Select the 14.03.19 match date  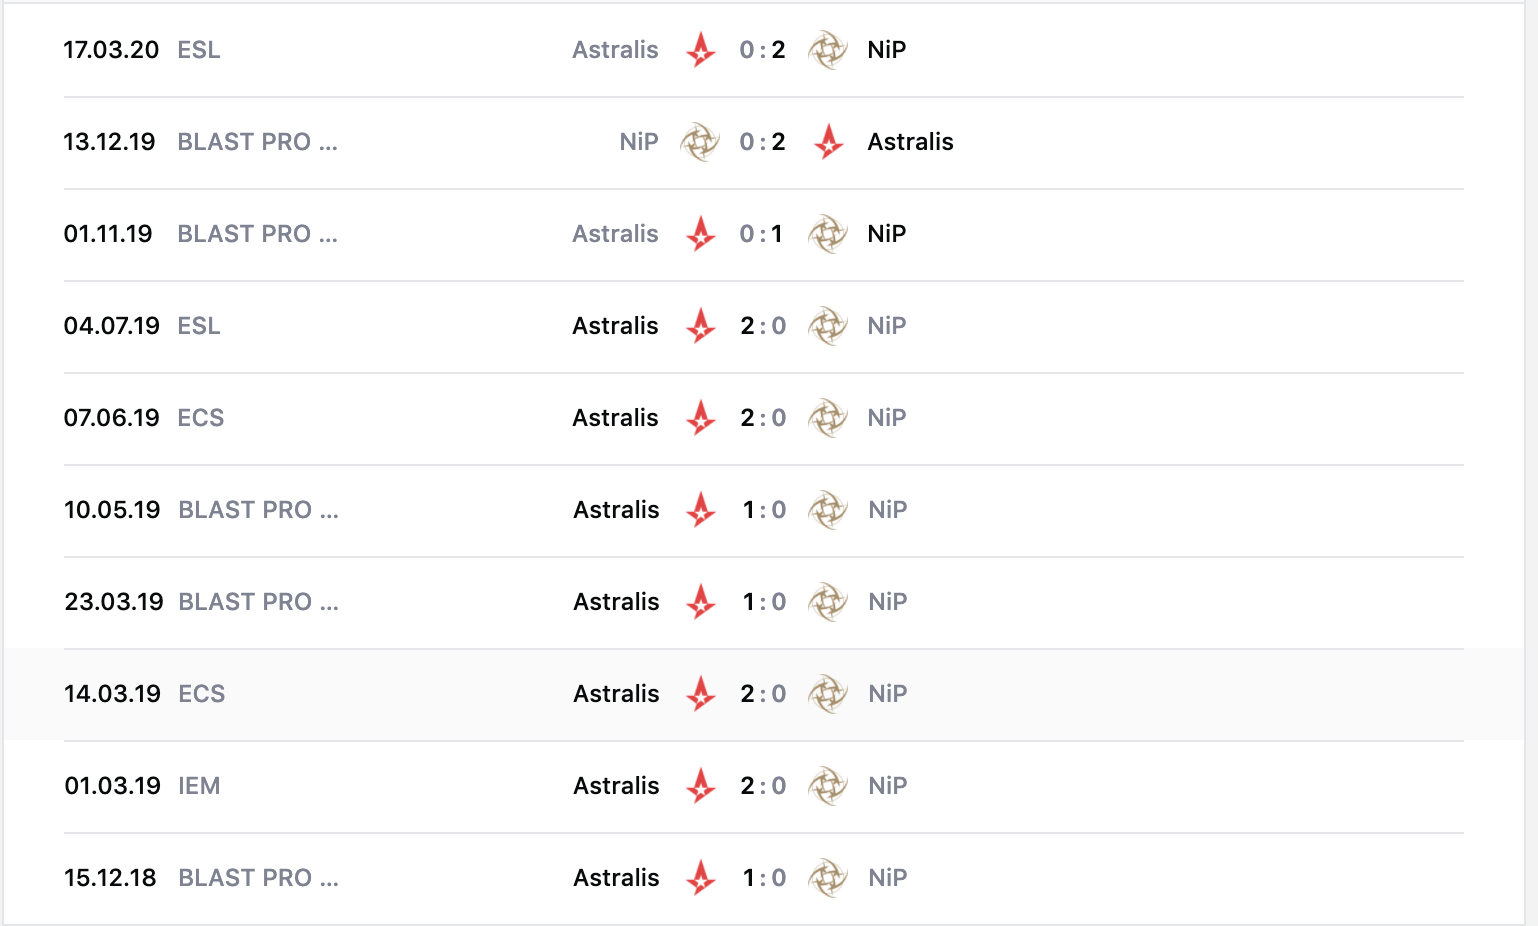click(112, 694)
